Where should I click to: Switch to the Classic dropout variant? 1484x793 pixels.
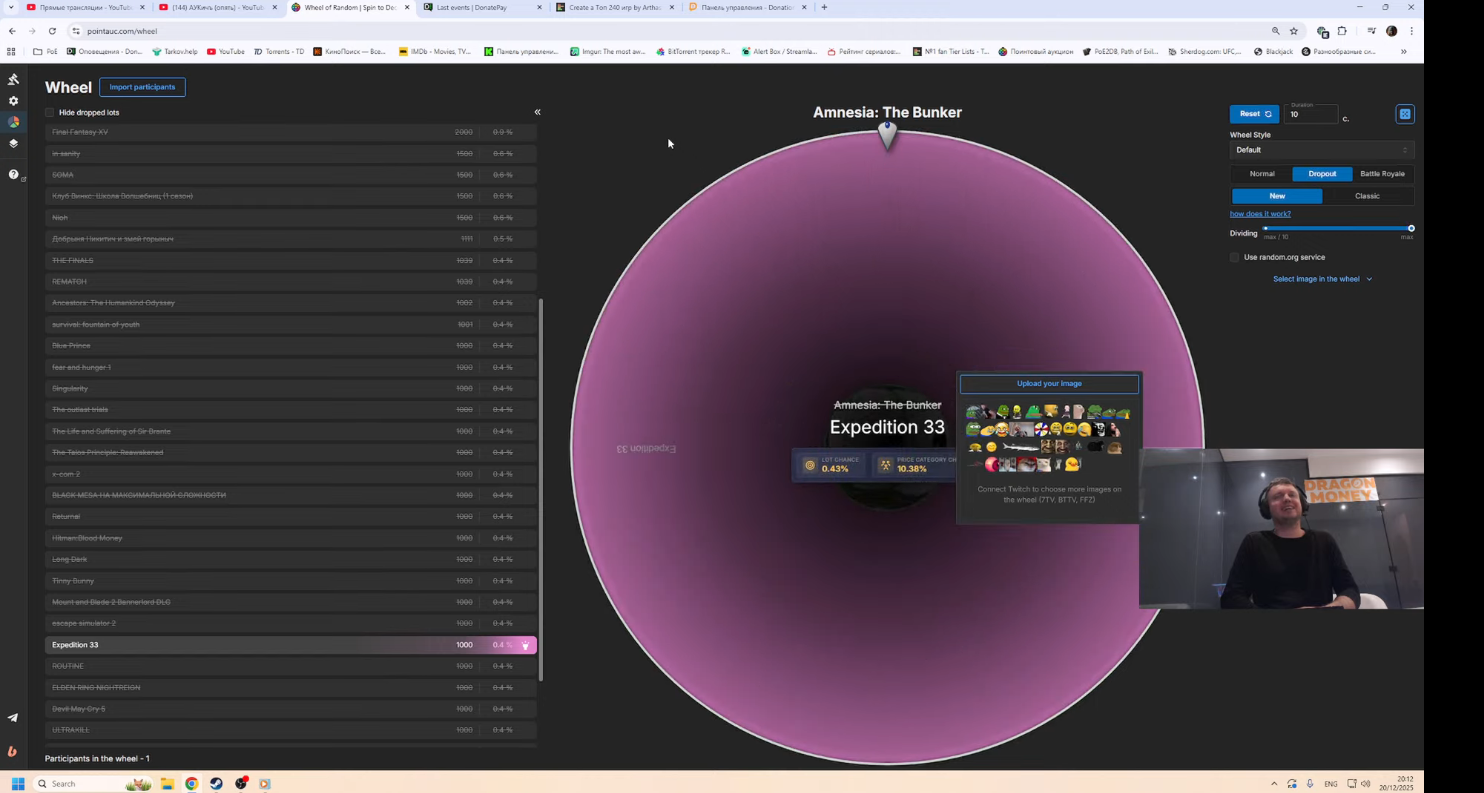point(1367,196)
